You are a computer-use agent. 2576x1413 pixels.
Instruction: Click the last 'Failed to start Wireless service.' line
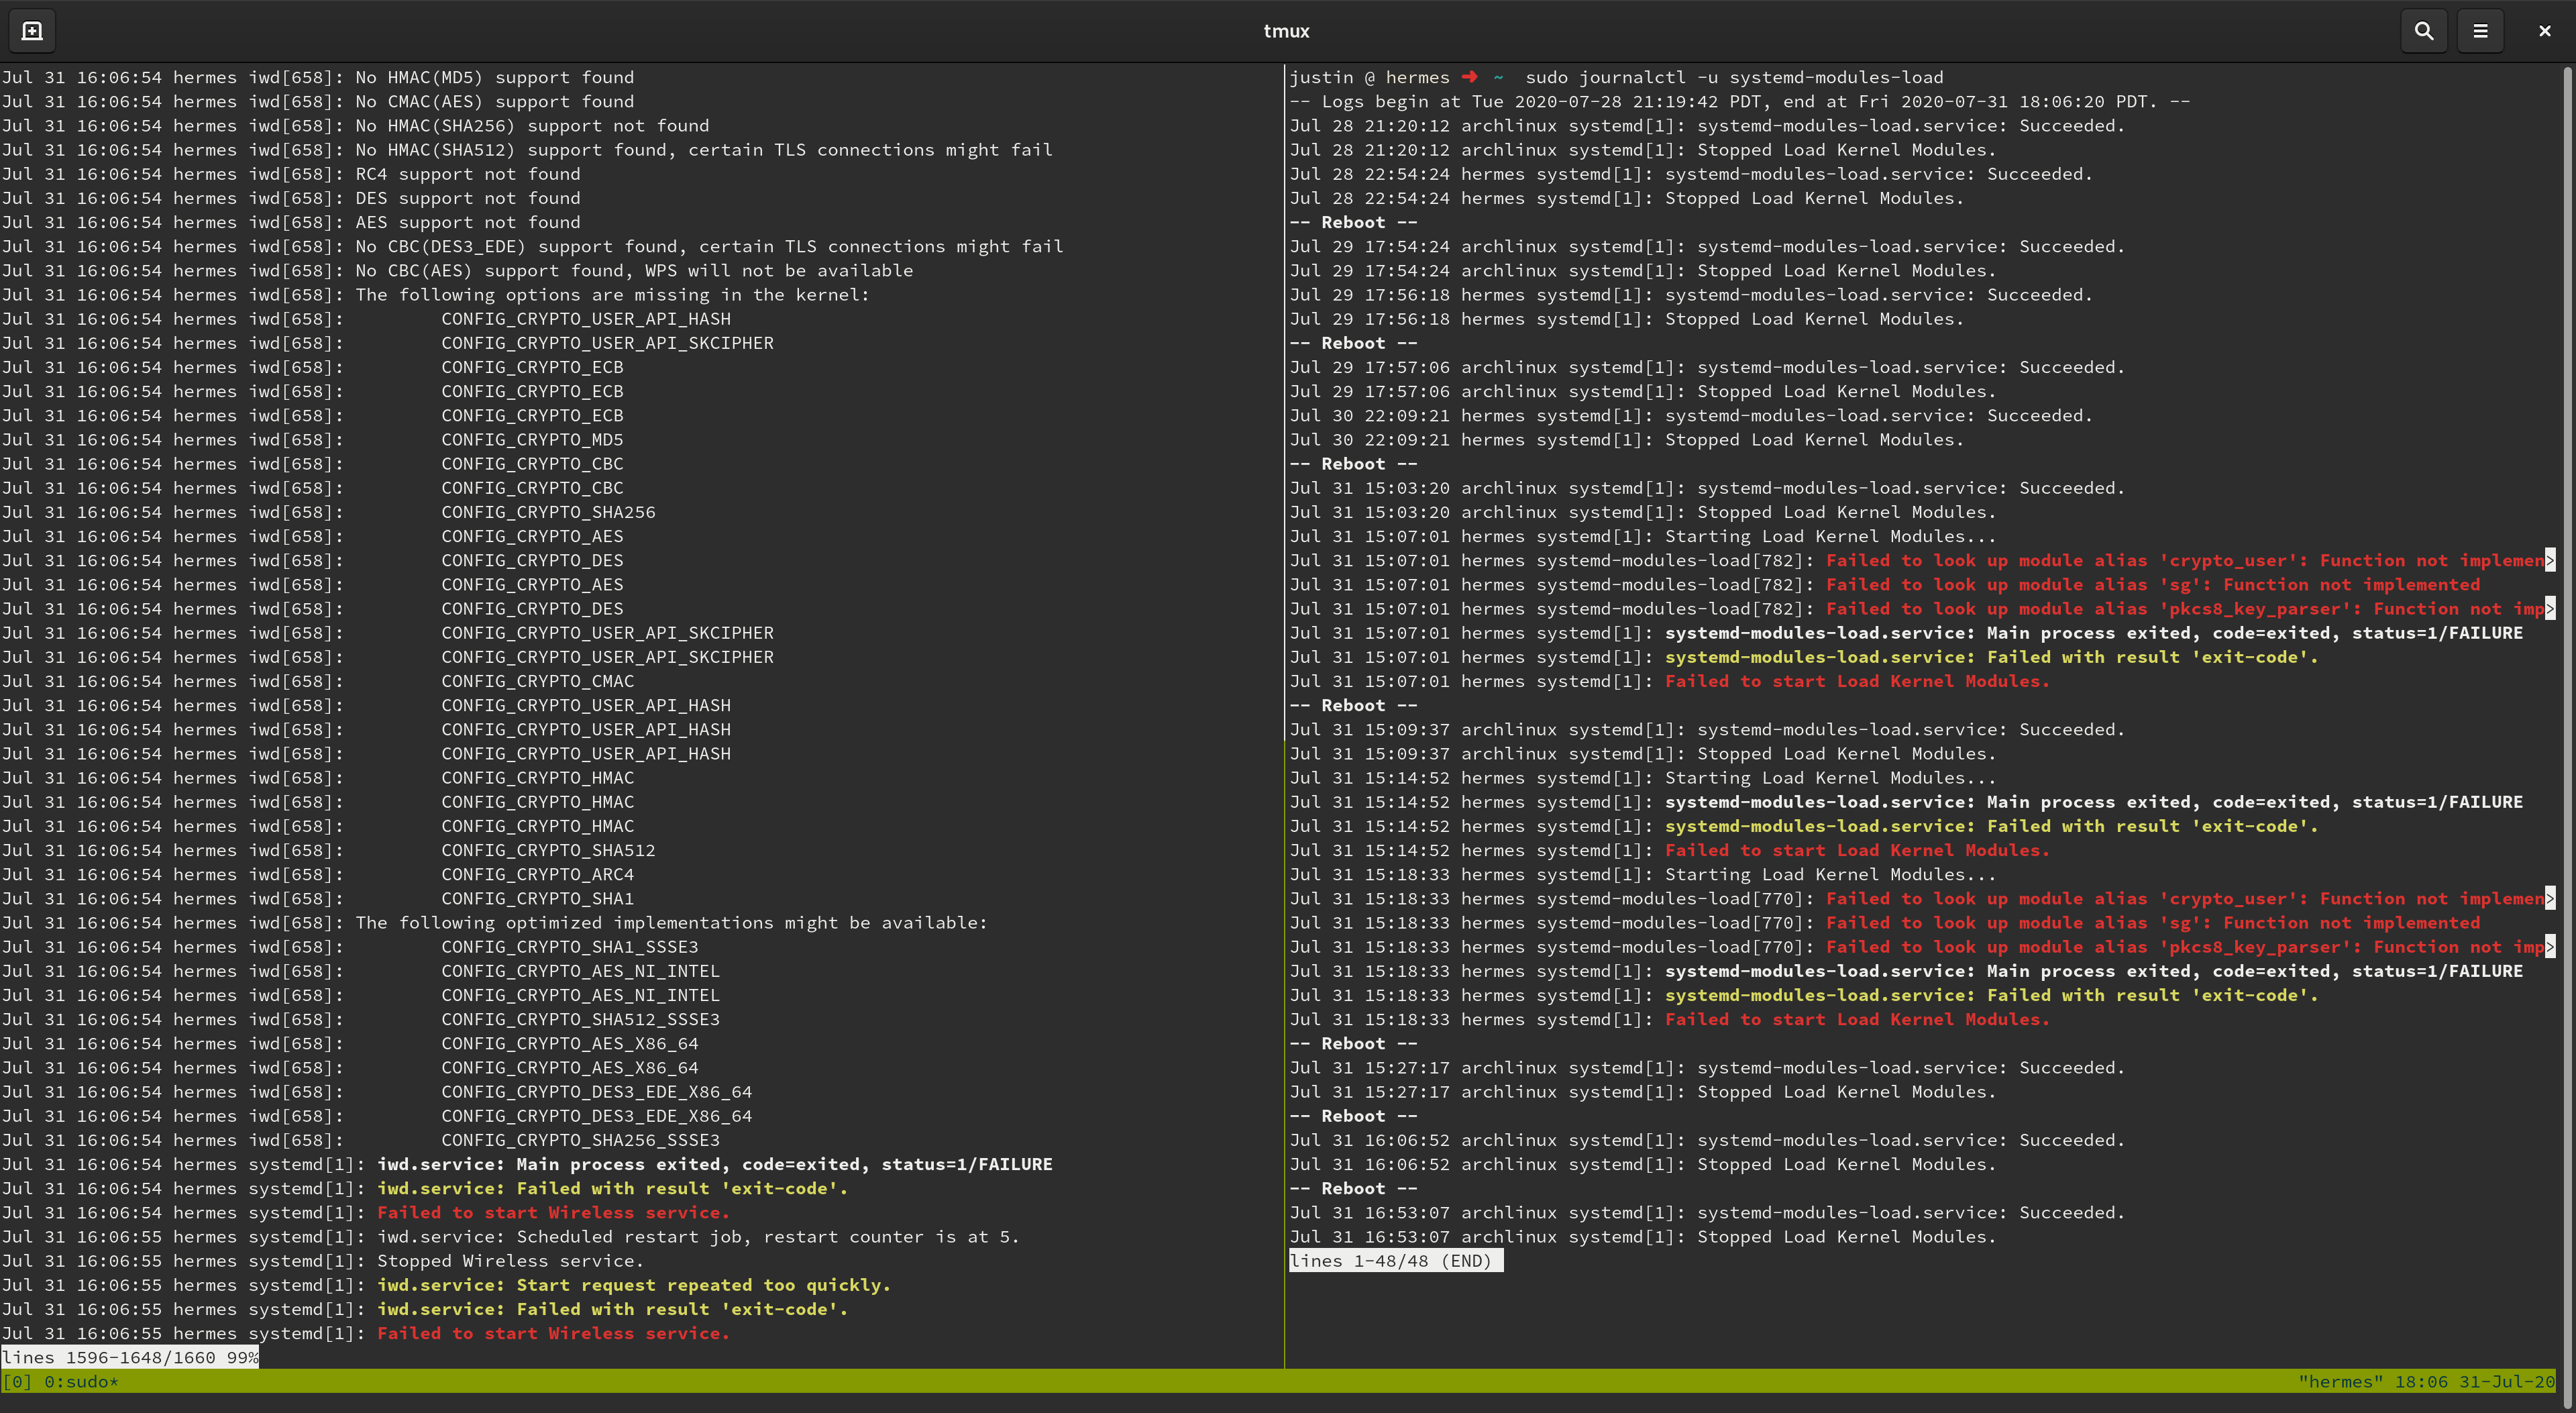553,1333
